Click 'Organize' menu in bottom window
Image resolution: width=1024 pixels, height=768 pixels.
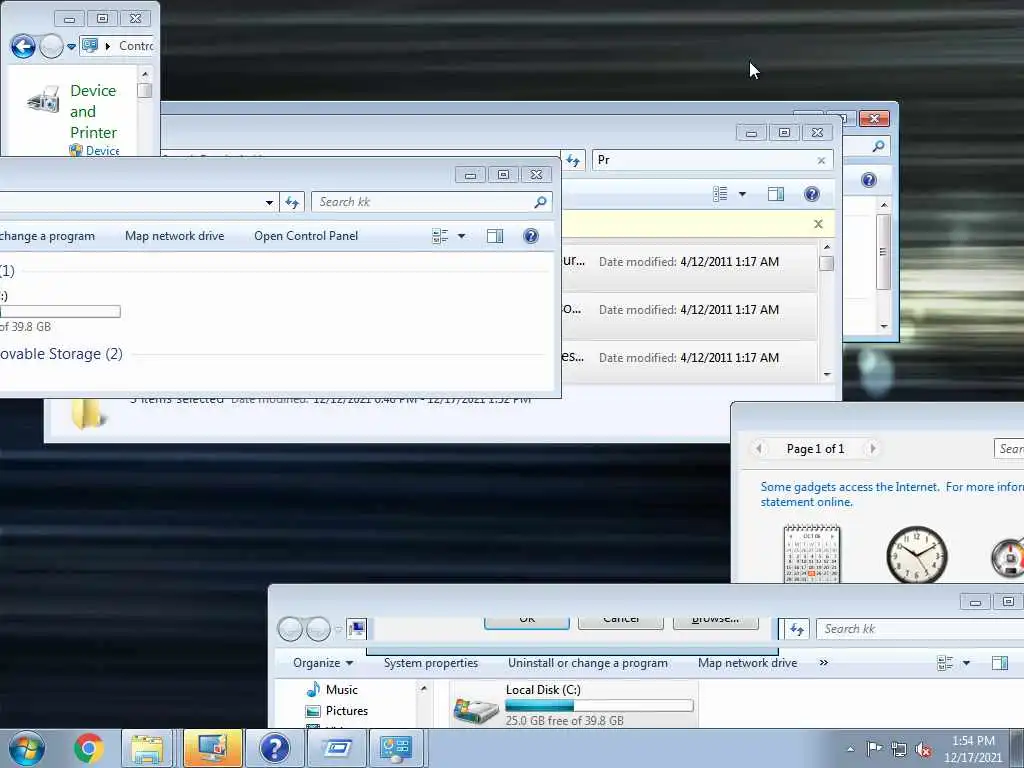point(323,663)
